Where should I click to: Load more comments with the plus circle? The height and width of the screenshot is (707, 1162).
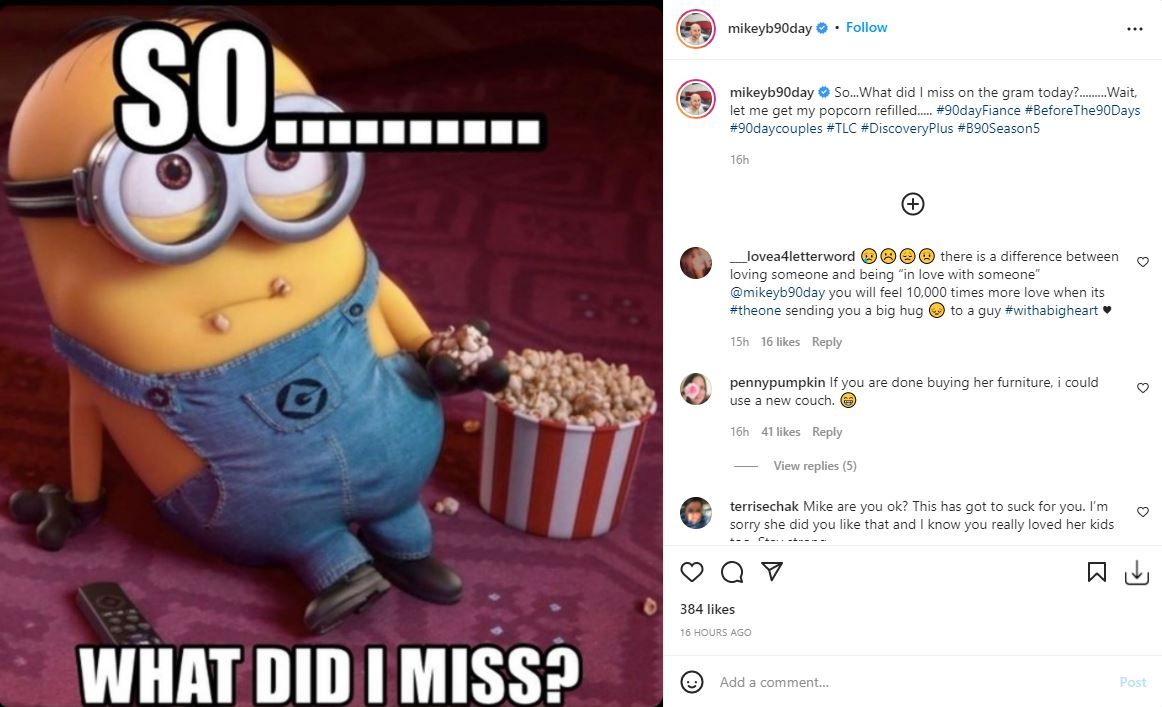click(x=913, y=204)
